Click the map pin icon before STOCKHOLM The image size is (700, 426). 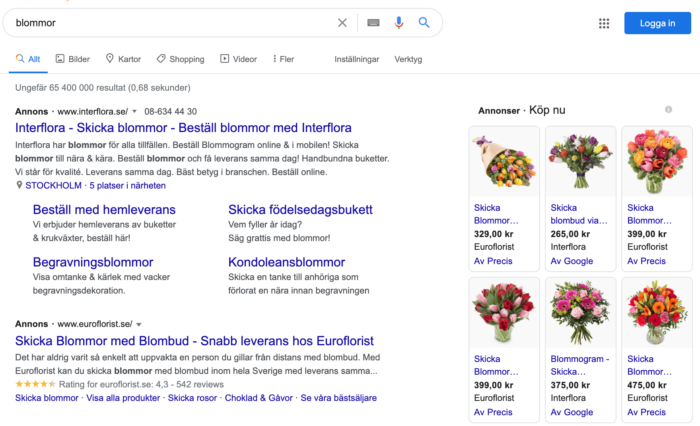click(x=19, y=185)
